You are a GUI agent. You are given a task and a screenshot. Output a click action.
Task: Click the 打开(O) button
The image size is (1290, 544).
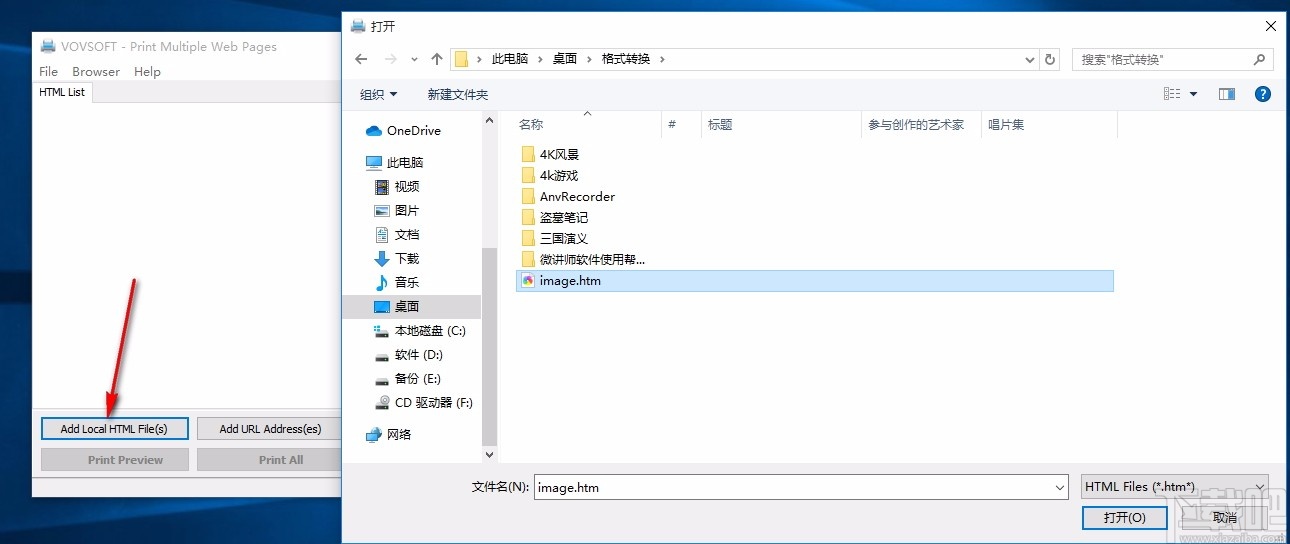(x=1123, y=517)
